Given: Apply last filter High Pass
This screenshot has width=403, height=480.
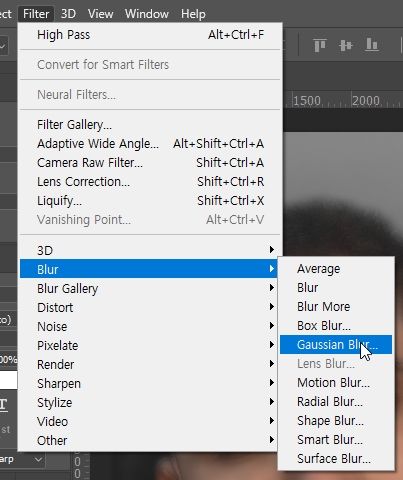Looking at the screenshot, I should [150, 35].
